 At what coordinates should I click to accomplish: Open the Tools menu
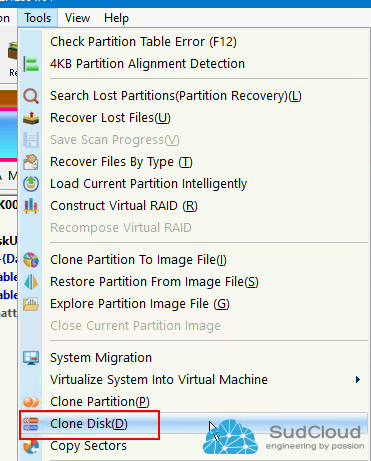(38, 18)
